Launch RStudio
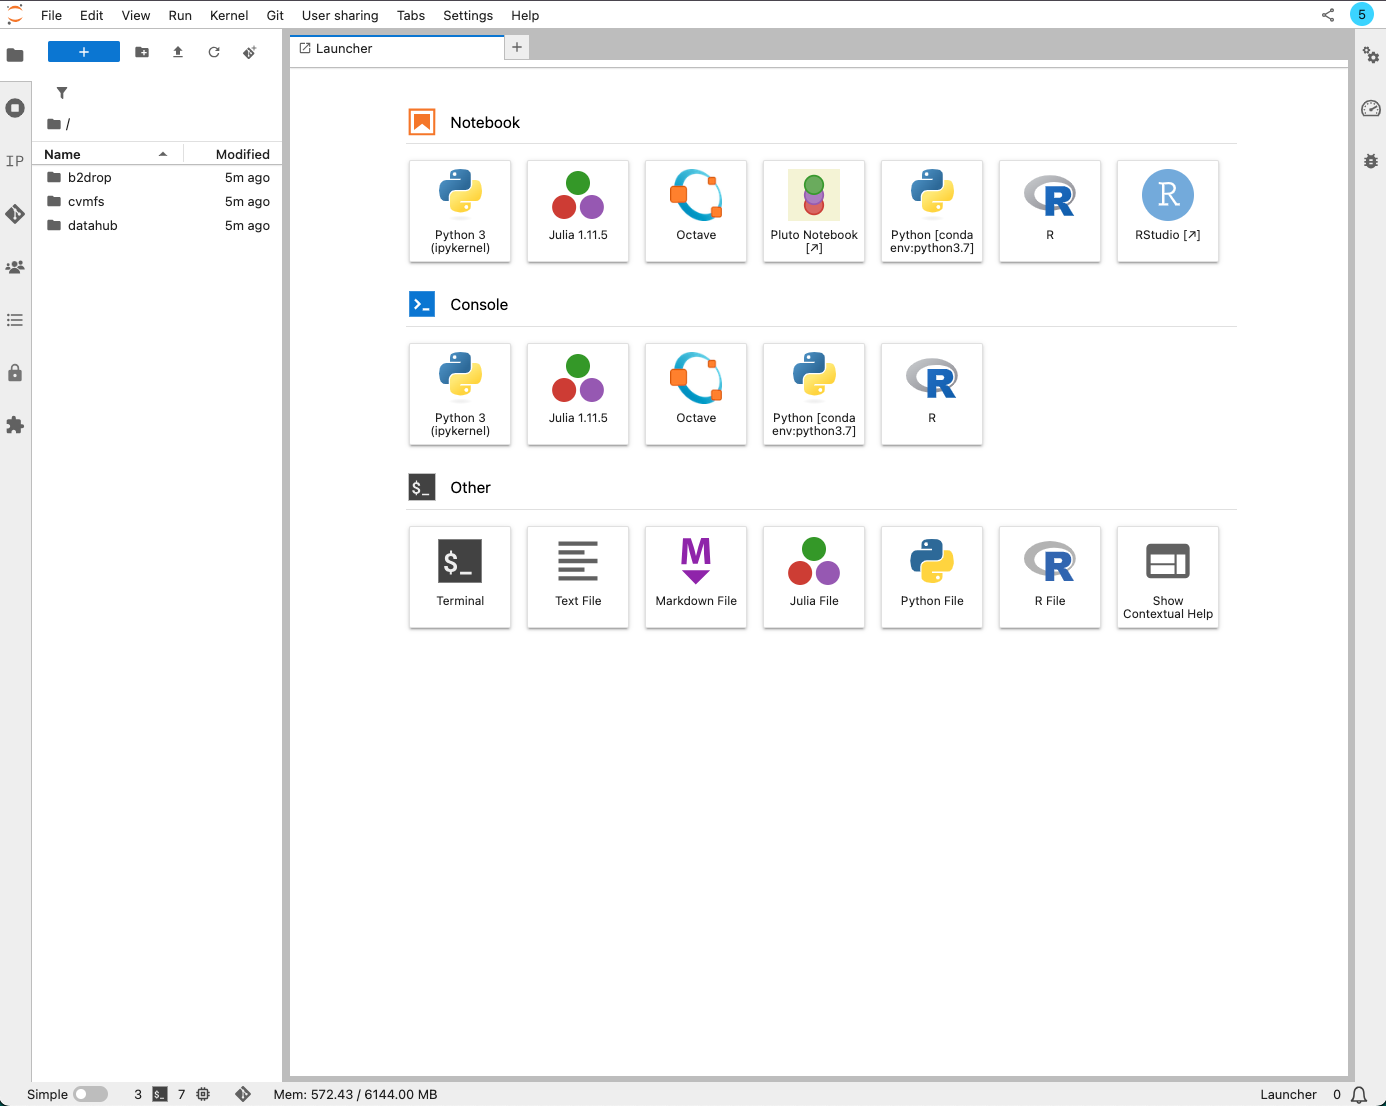Image resolution: width=1386 pixels, height=1106 pixels. 1168,211
